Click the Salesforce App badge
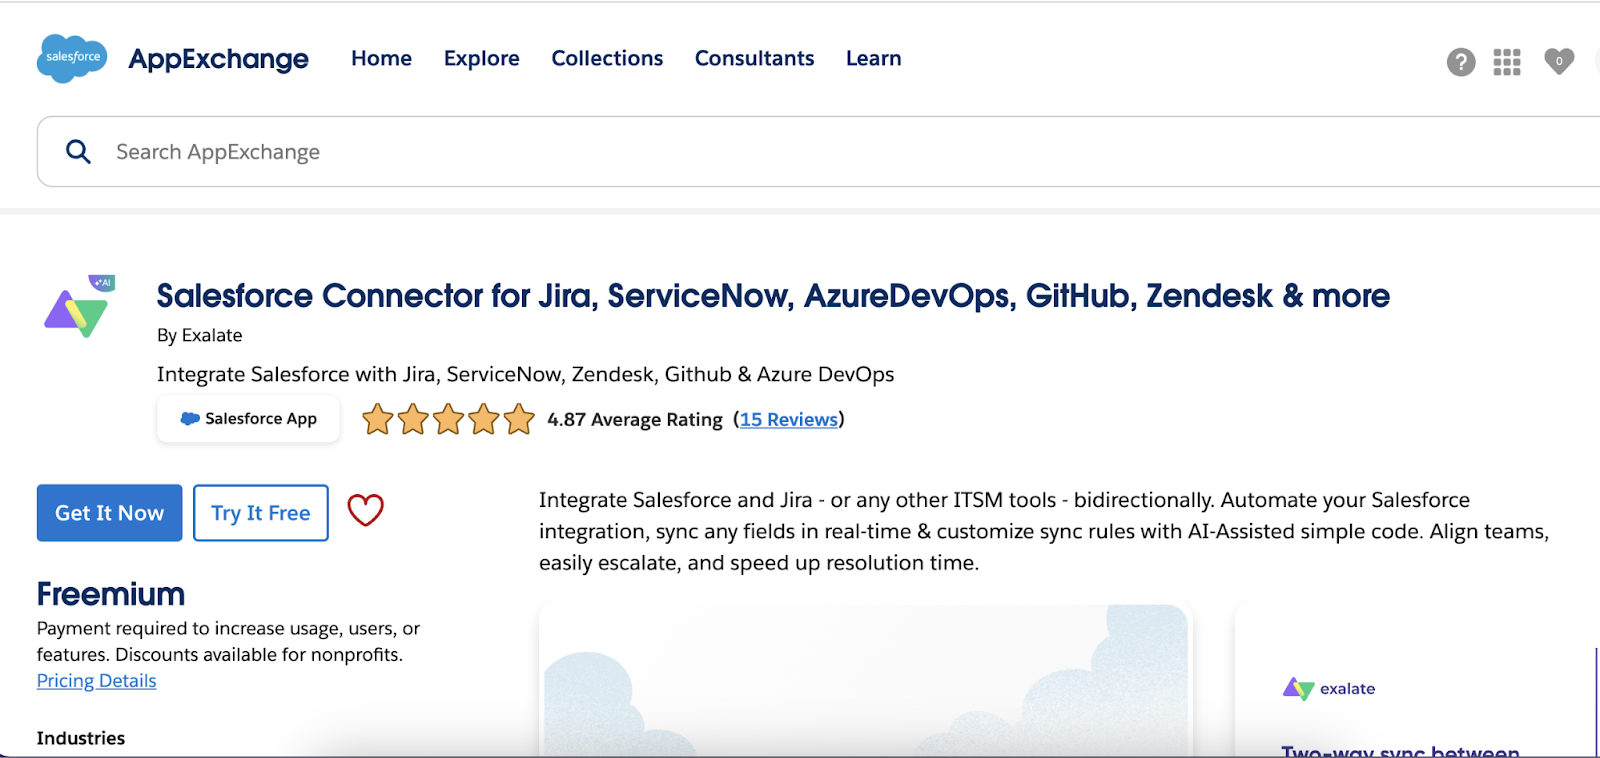 (x=248, y=419)
